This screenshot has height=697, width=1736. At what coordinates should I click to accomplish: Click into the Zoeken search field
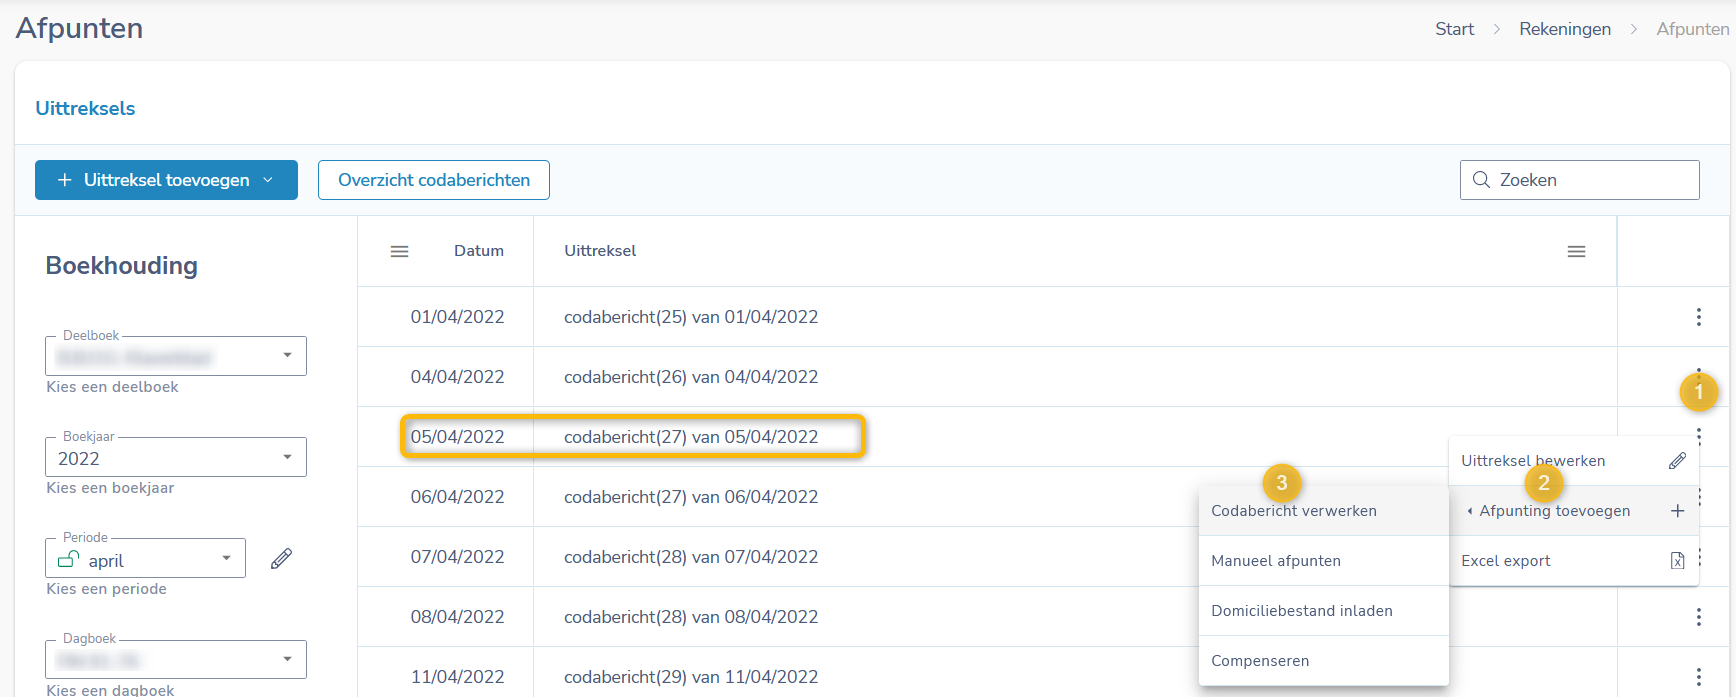point(1580,180)
